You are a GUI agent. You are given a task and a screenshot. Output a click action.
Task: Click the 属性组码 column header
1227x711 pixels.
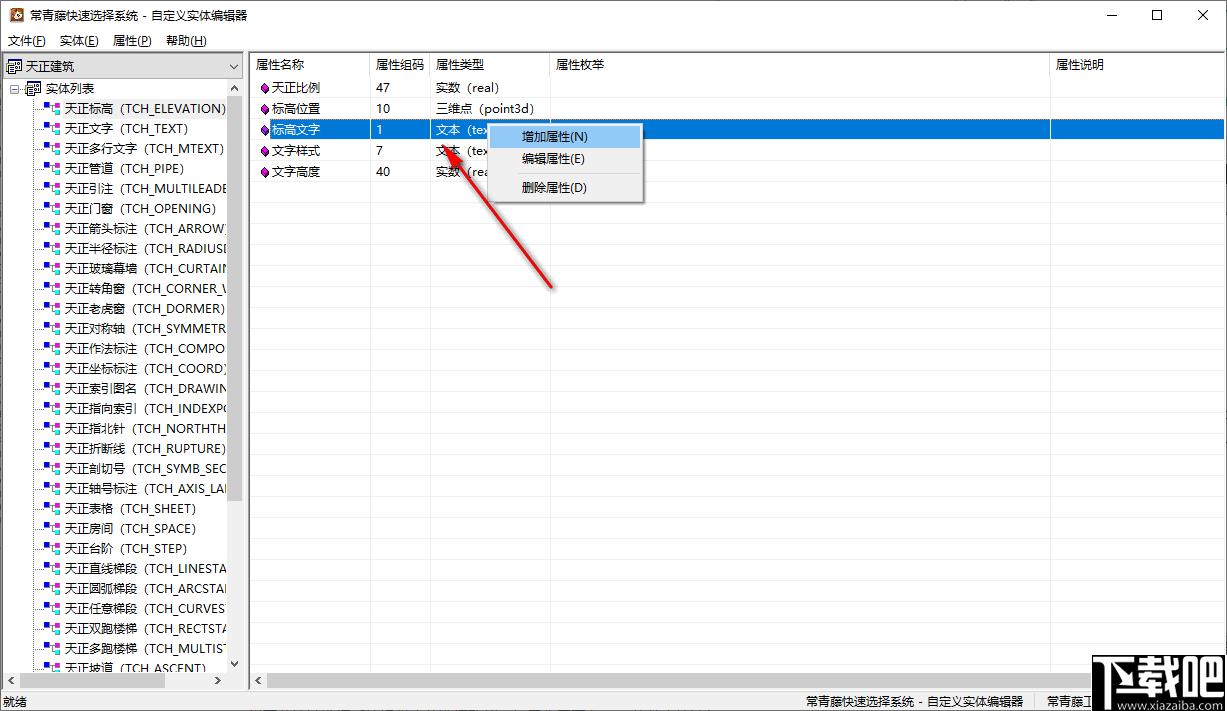tap(400, 65)
